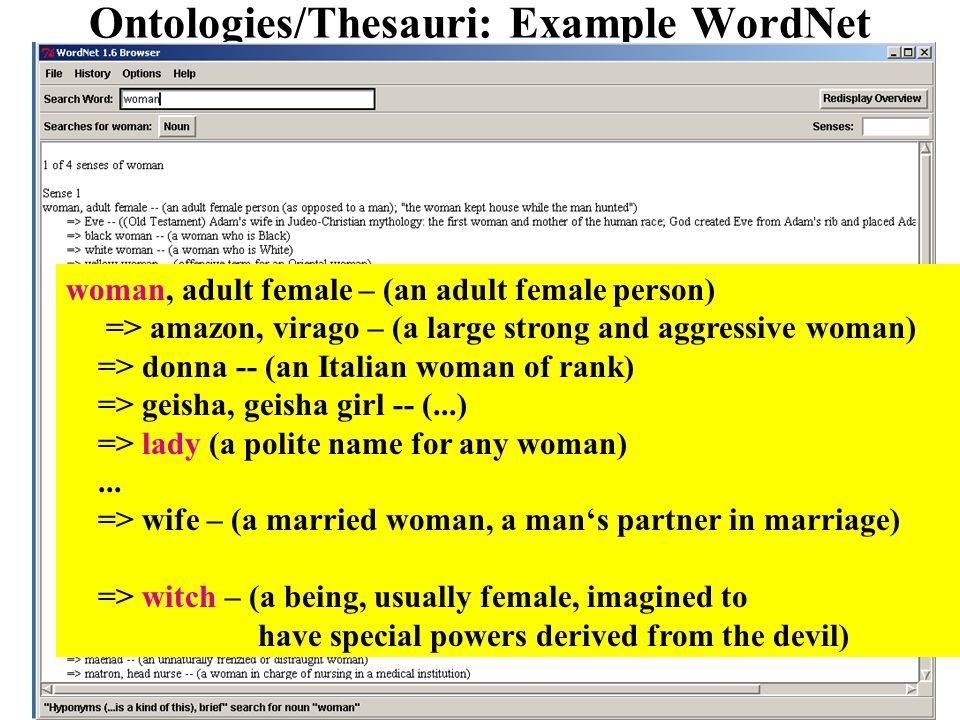Click the WordNet window title bar icon
The height and width of the screenshot is (720, 960).
coord(48,53)
